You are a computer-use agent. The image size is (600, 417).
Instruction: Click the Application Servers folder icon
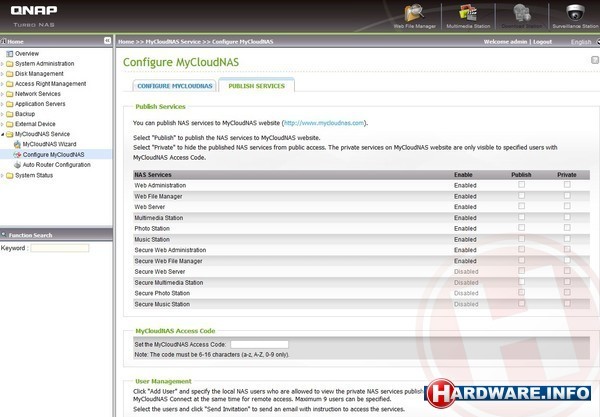pos(10,104)
